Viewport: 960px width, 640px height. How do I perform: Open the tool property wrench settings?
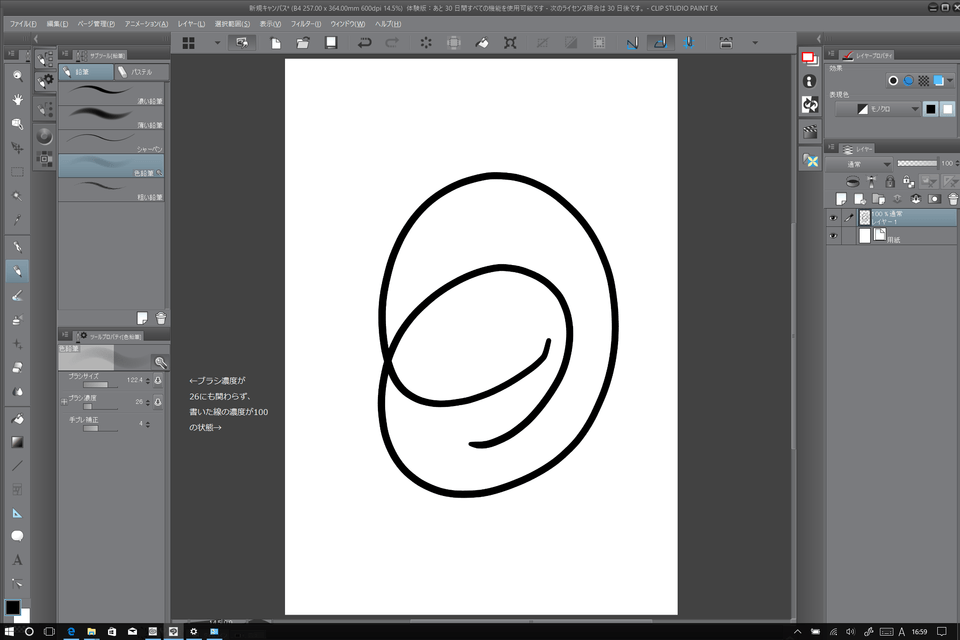click(159, 362)
